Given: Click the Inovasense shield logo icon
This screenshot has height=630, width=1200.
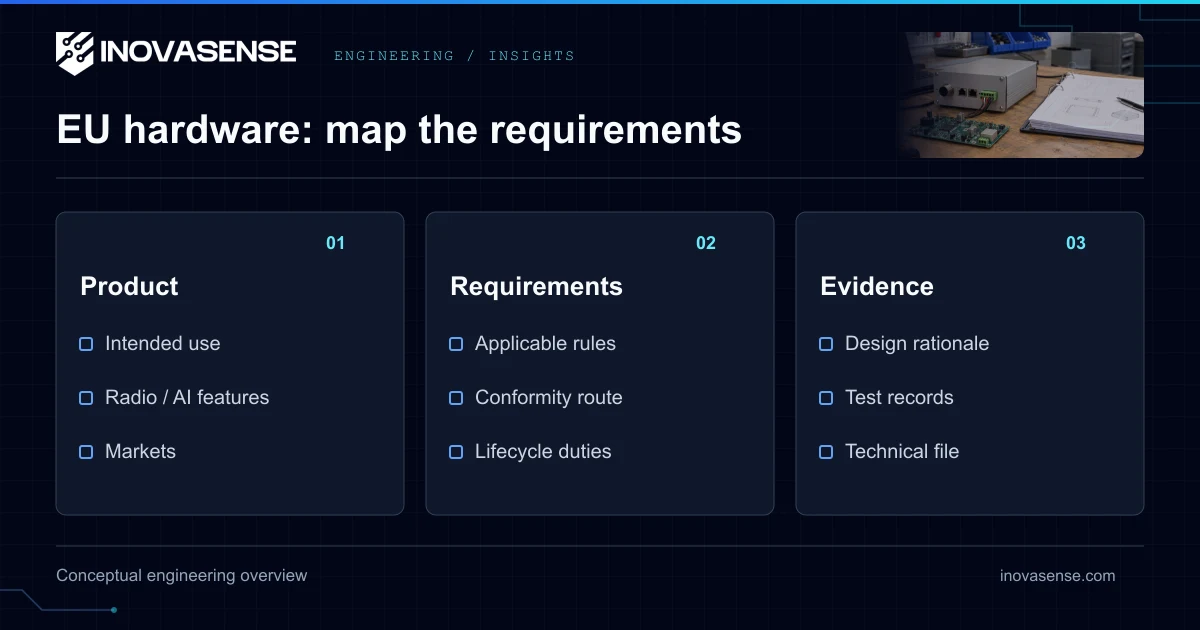Looking at the screenshot, I should click(75, 53).
